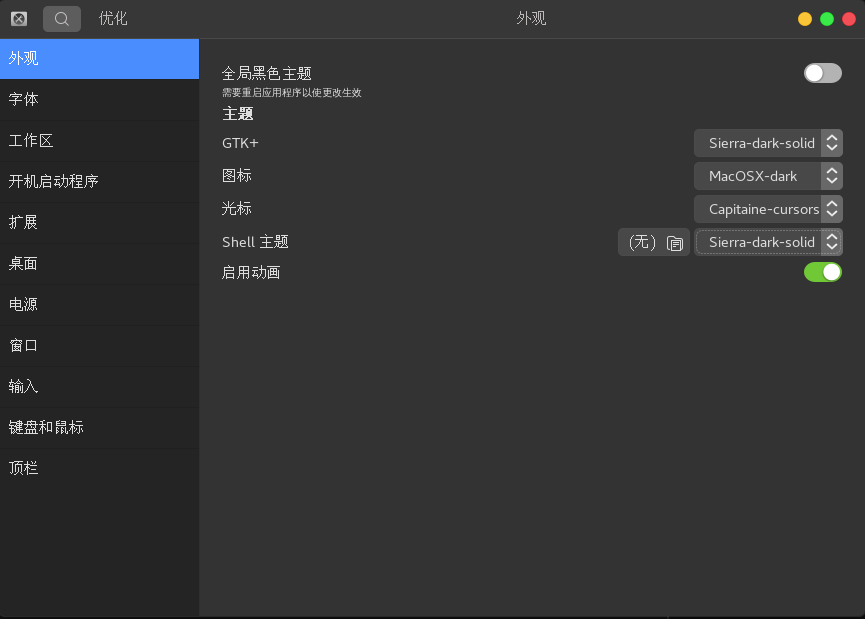This screenshot has width=865, height=619.
Task: Open the 光标 Capitaine-cursors dropdown
Action: [x=768, y=209]
